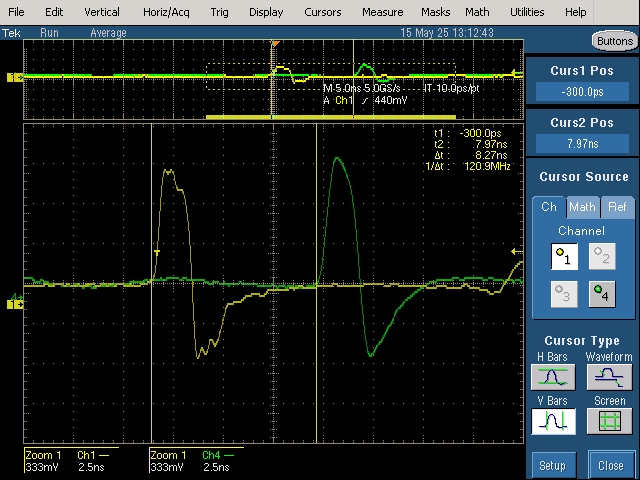Viewport: 640px width, 480px height.
Task: Open the Measure menu
Action: coord(382,12)
